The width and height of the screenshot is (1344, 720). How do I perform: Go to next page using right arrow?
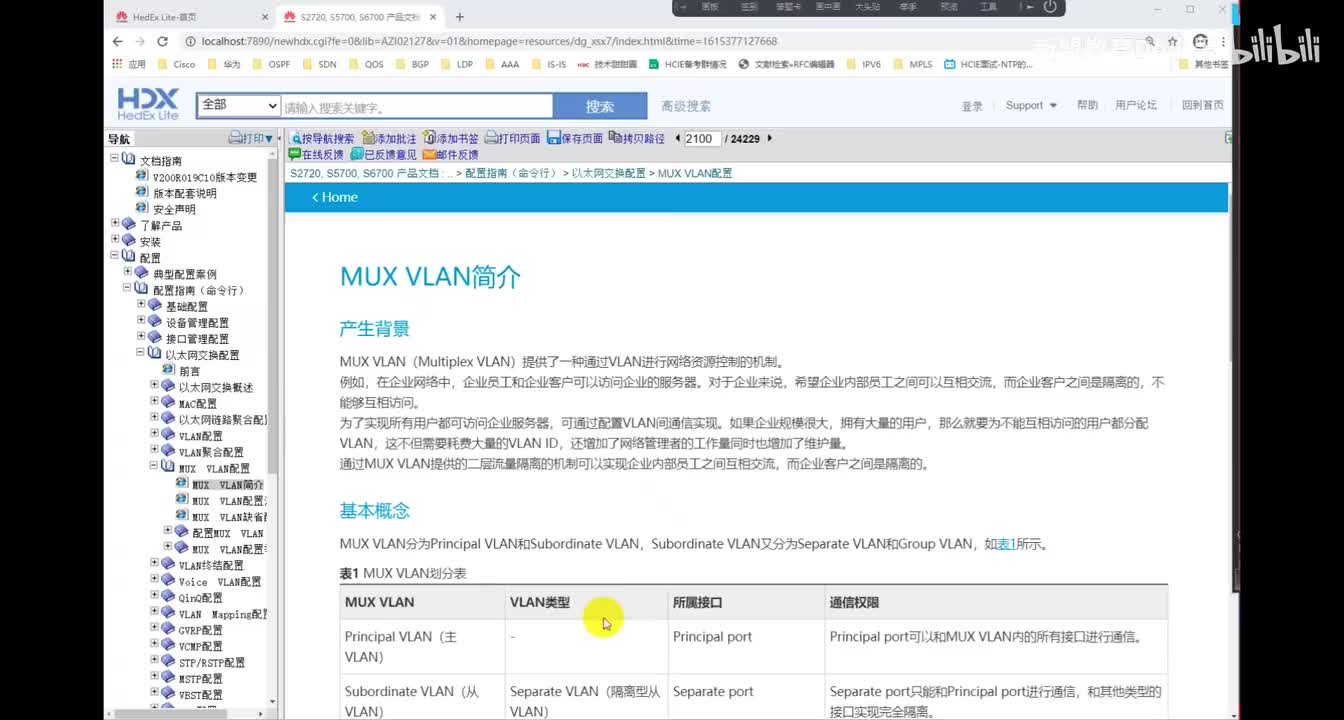(769, 139)
